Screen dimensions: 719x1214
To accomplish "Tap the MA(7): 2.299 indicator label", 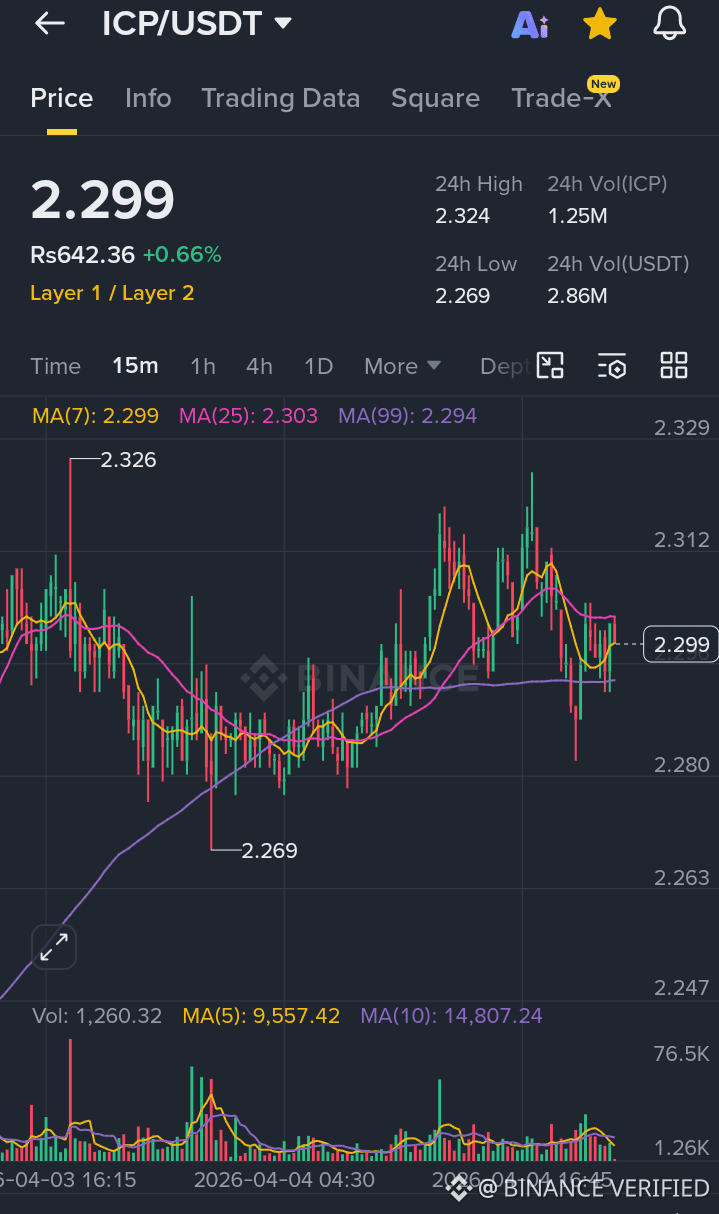I will [95, 415].
